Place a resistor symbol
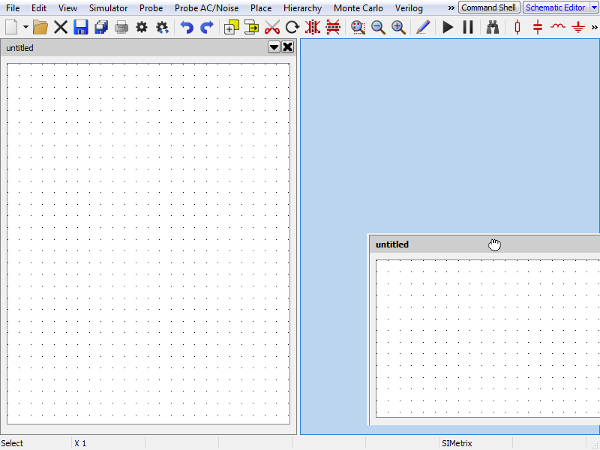The height and width of the screenshot is (450, 600). [517, 28]
